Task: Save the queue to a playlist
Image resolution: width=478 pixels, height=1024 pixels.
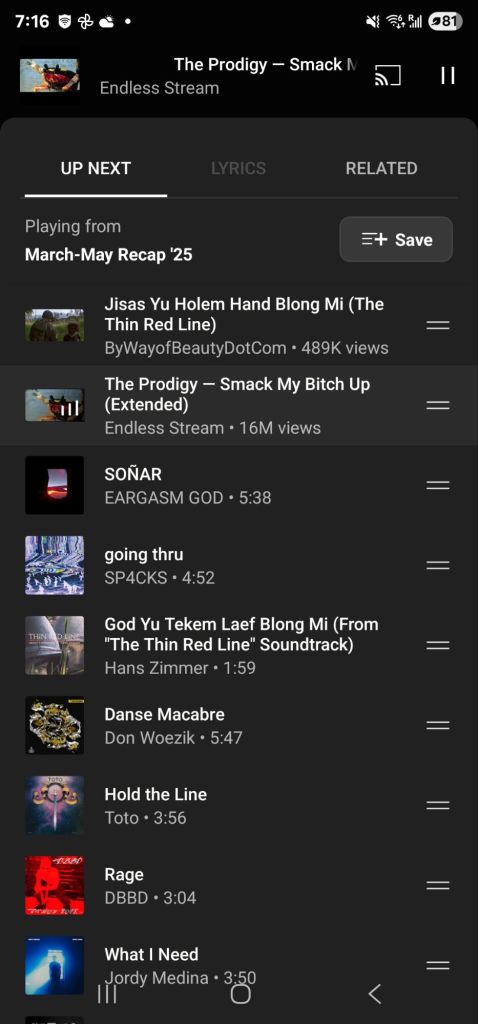Action: (396, 240)
